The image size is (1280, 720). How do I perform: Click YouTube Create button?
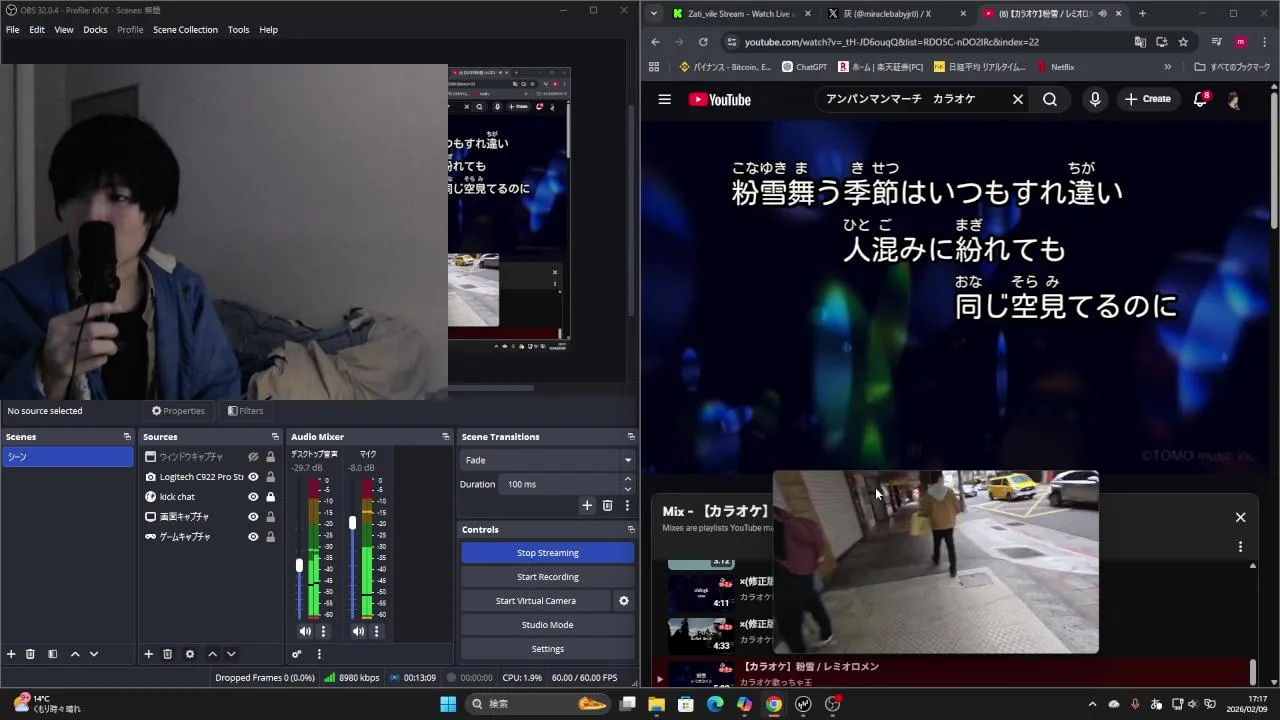tap(1147, 99)
